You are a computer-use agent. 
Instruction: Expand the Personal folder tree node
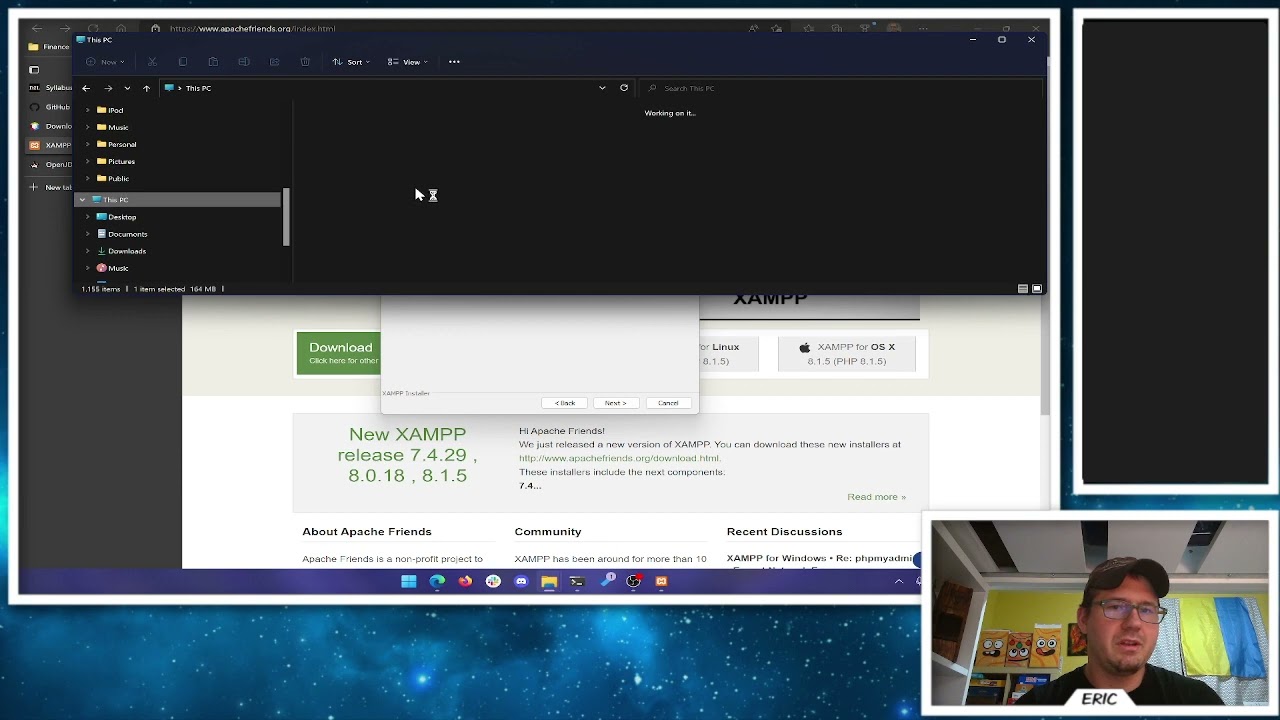pos(88,144)
